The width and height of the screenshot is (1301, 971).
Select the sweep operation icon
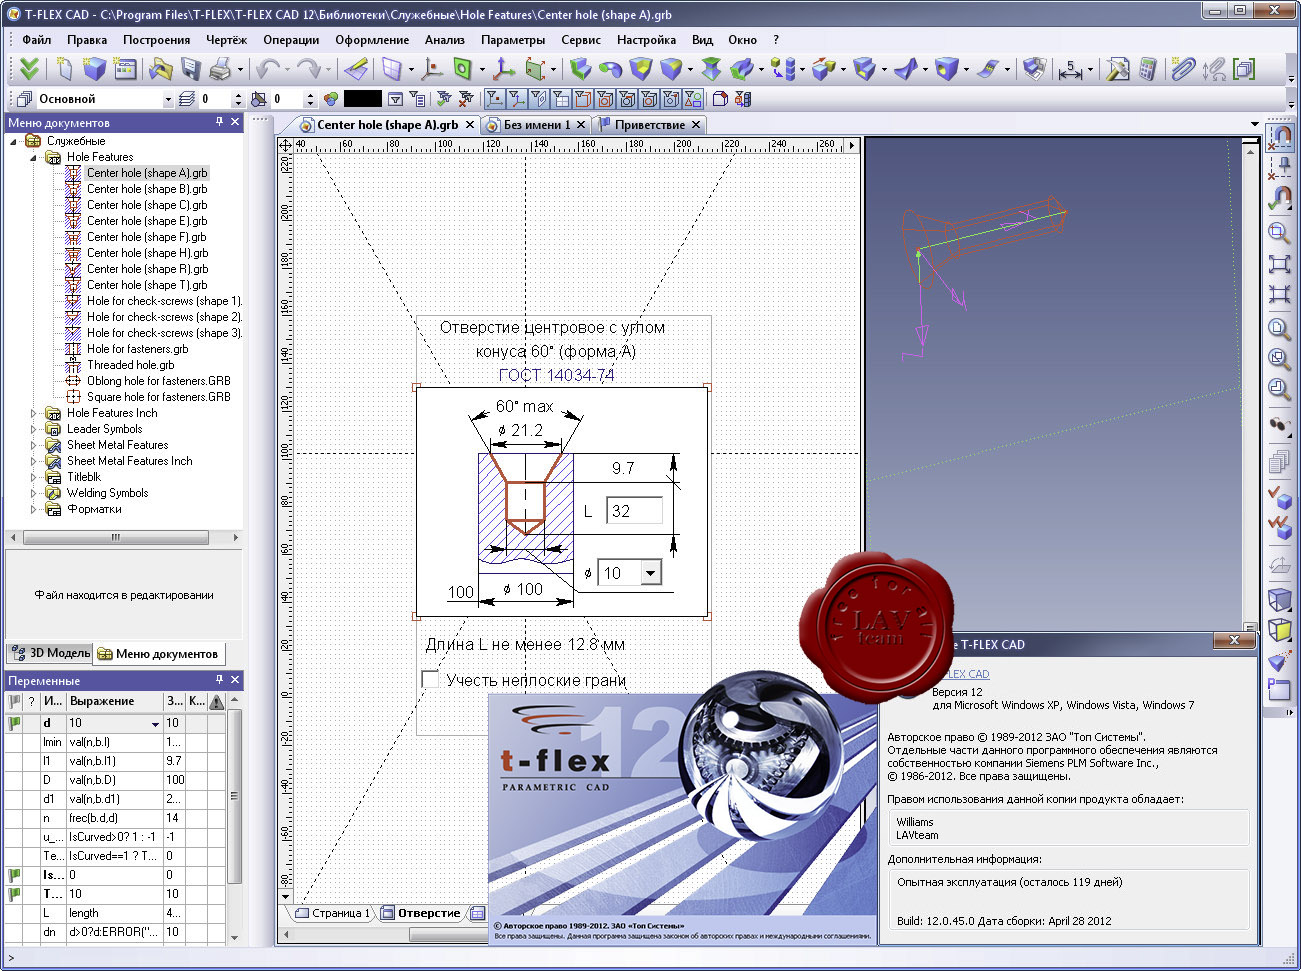(x=742, y=69)
